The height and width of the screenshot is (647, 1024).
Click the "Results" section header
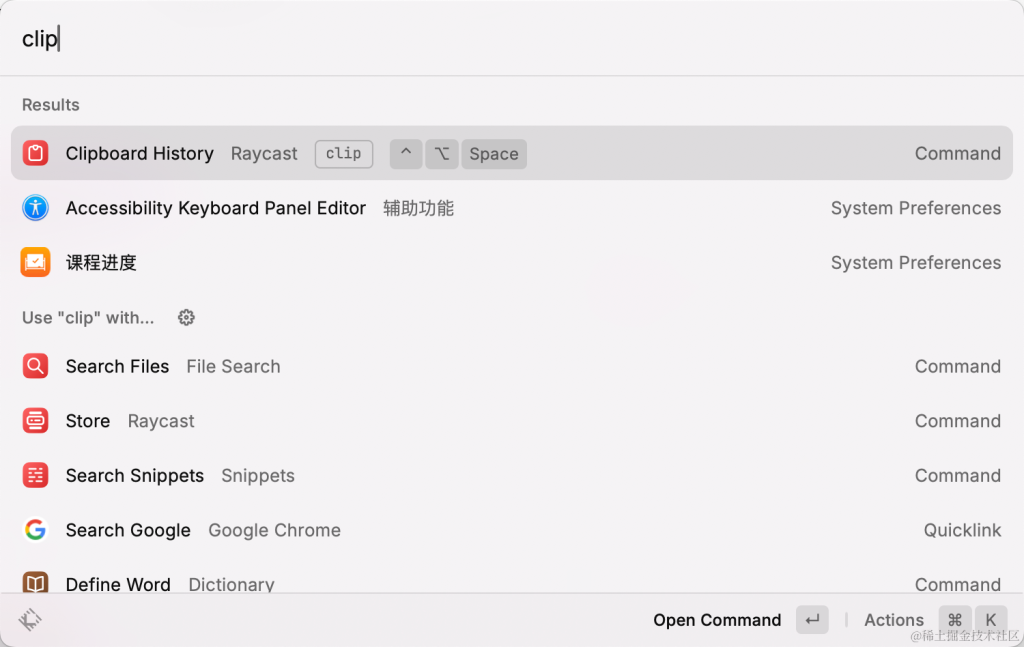(51, 105)
